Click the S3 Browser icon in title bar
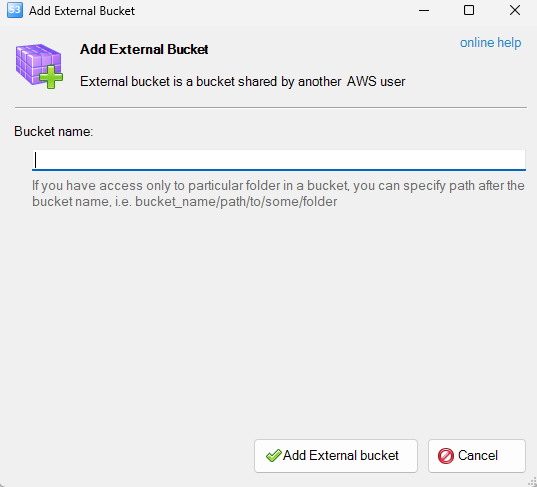The width and height of the screenshot is (537, 487). [15, 10]
